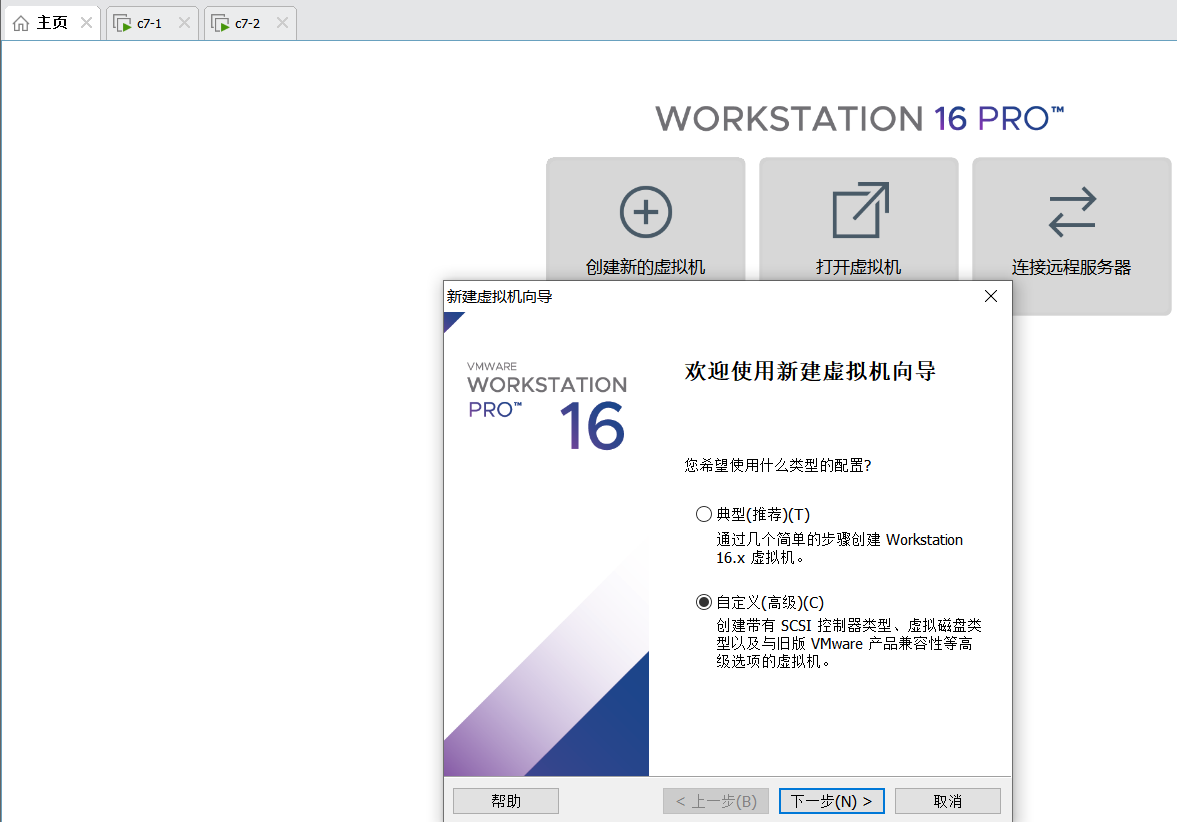Click the 典型 option description text
1177x822 pixels.
click(839, 549)
